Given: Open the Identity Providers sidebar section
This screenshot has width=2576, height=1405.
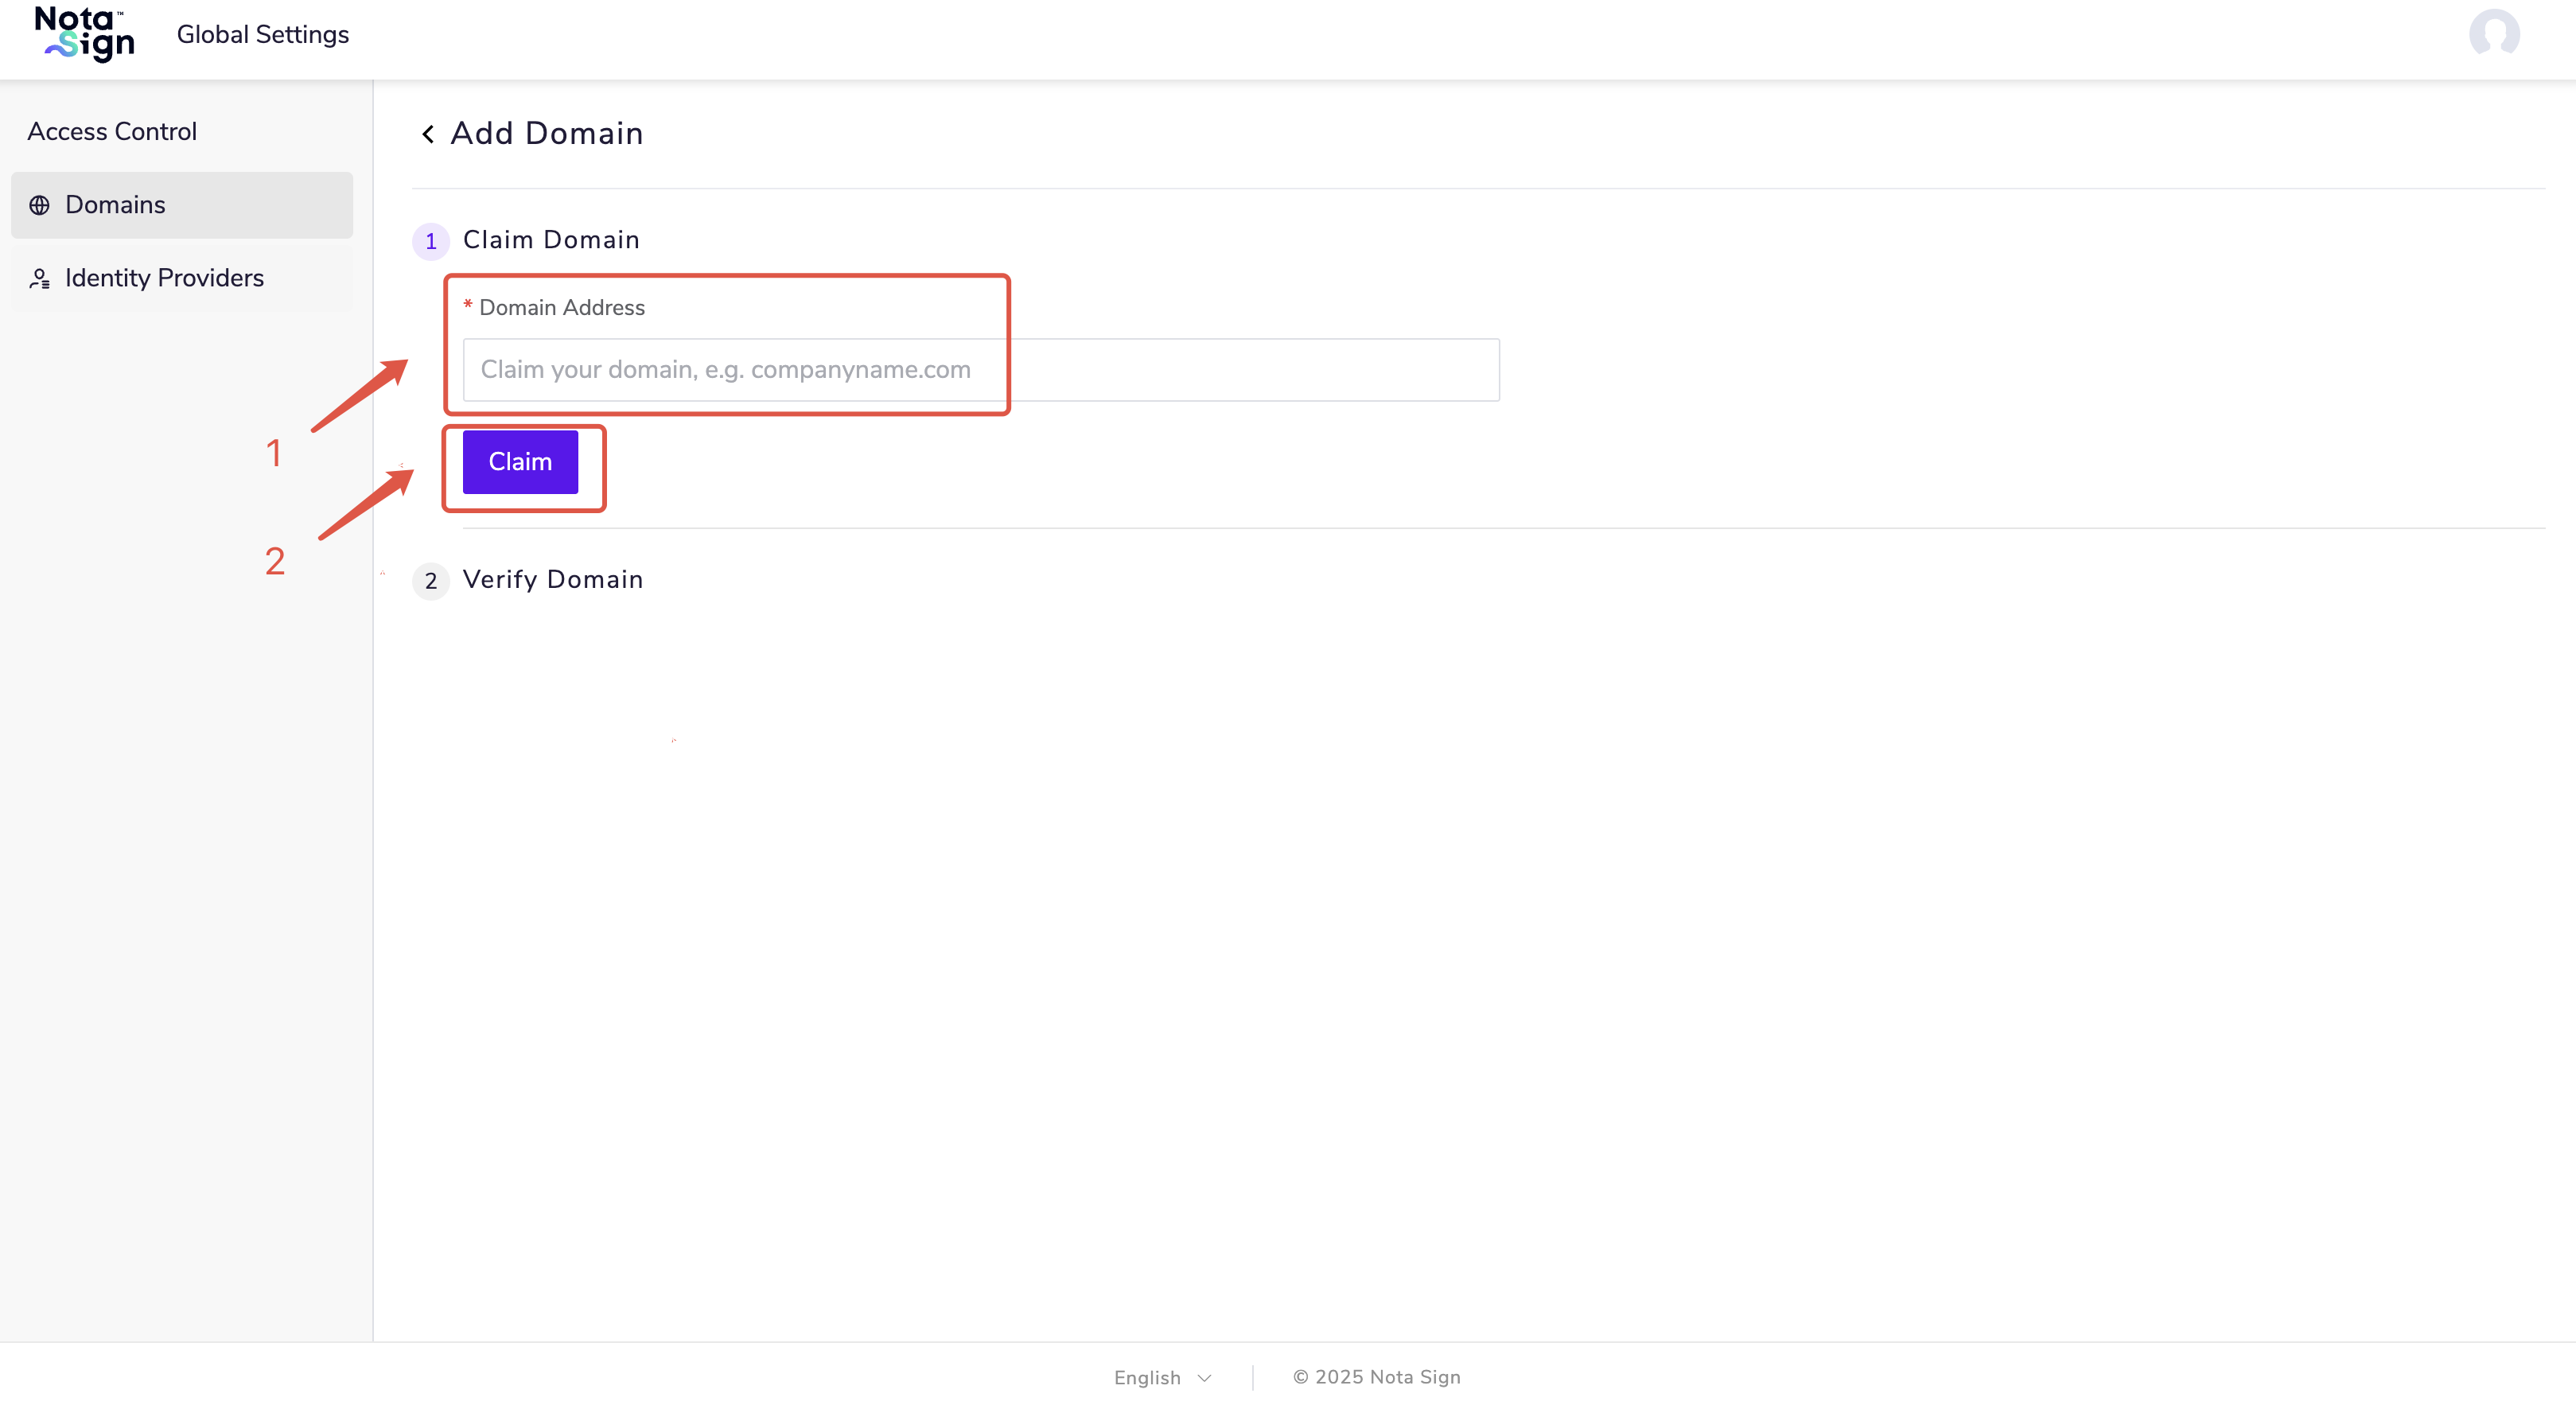Looking at the screenshot, I should tap(164, 278).
